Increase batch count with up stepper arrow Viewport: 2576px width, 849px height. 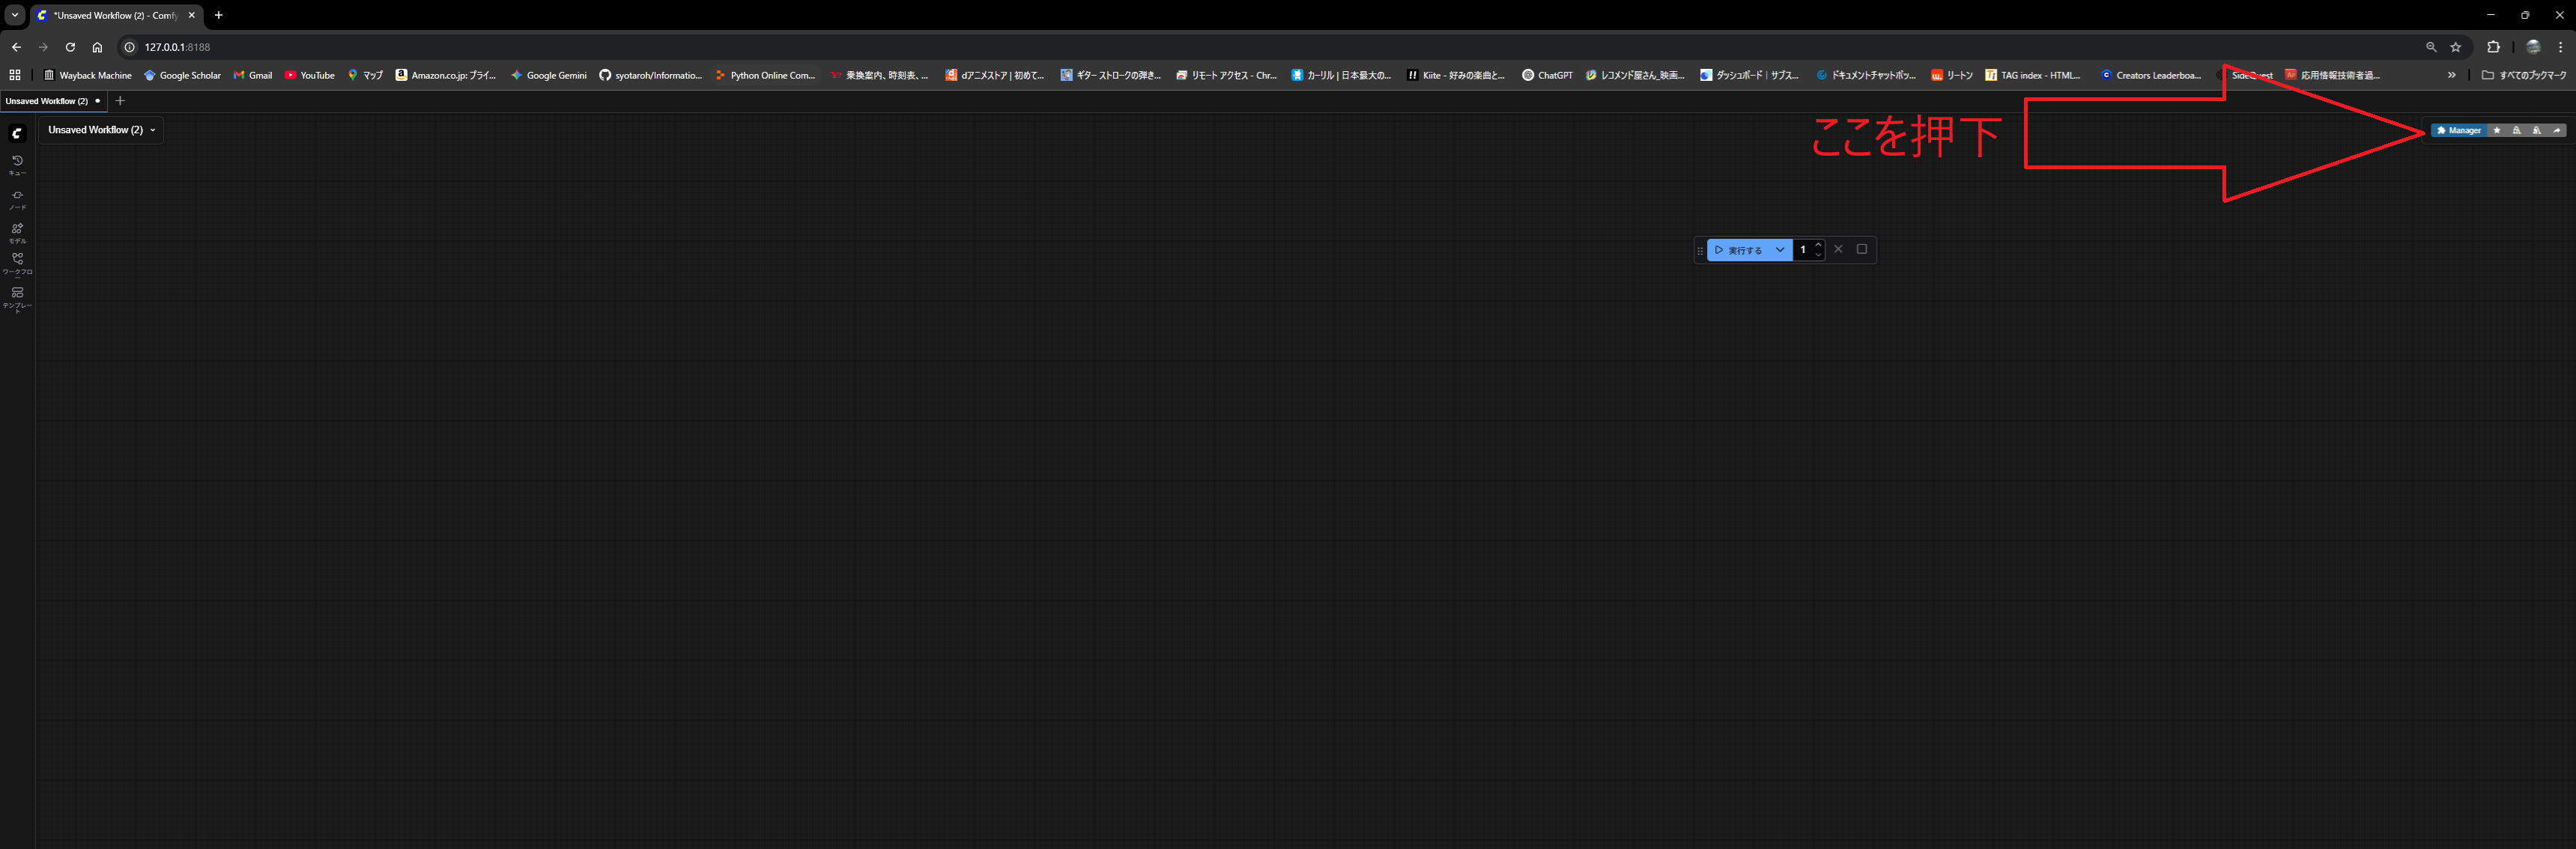click(x=1818, y=245)
